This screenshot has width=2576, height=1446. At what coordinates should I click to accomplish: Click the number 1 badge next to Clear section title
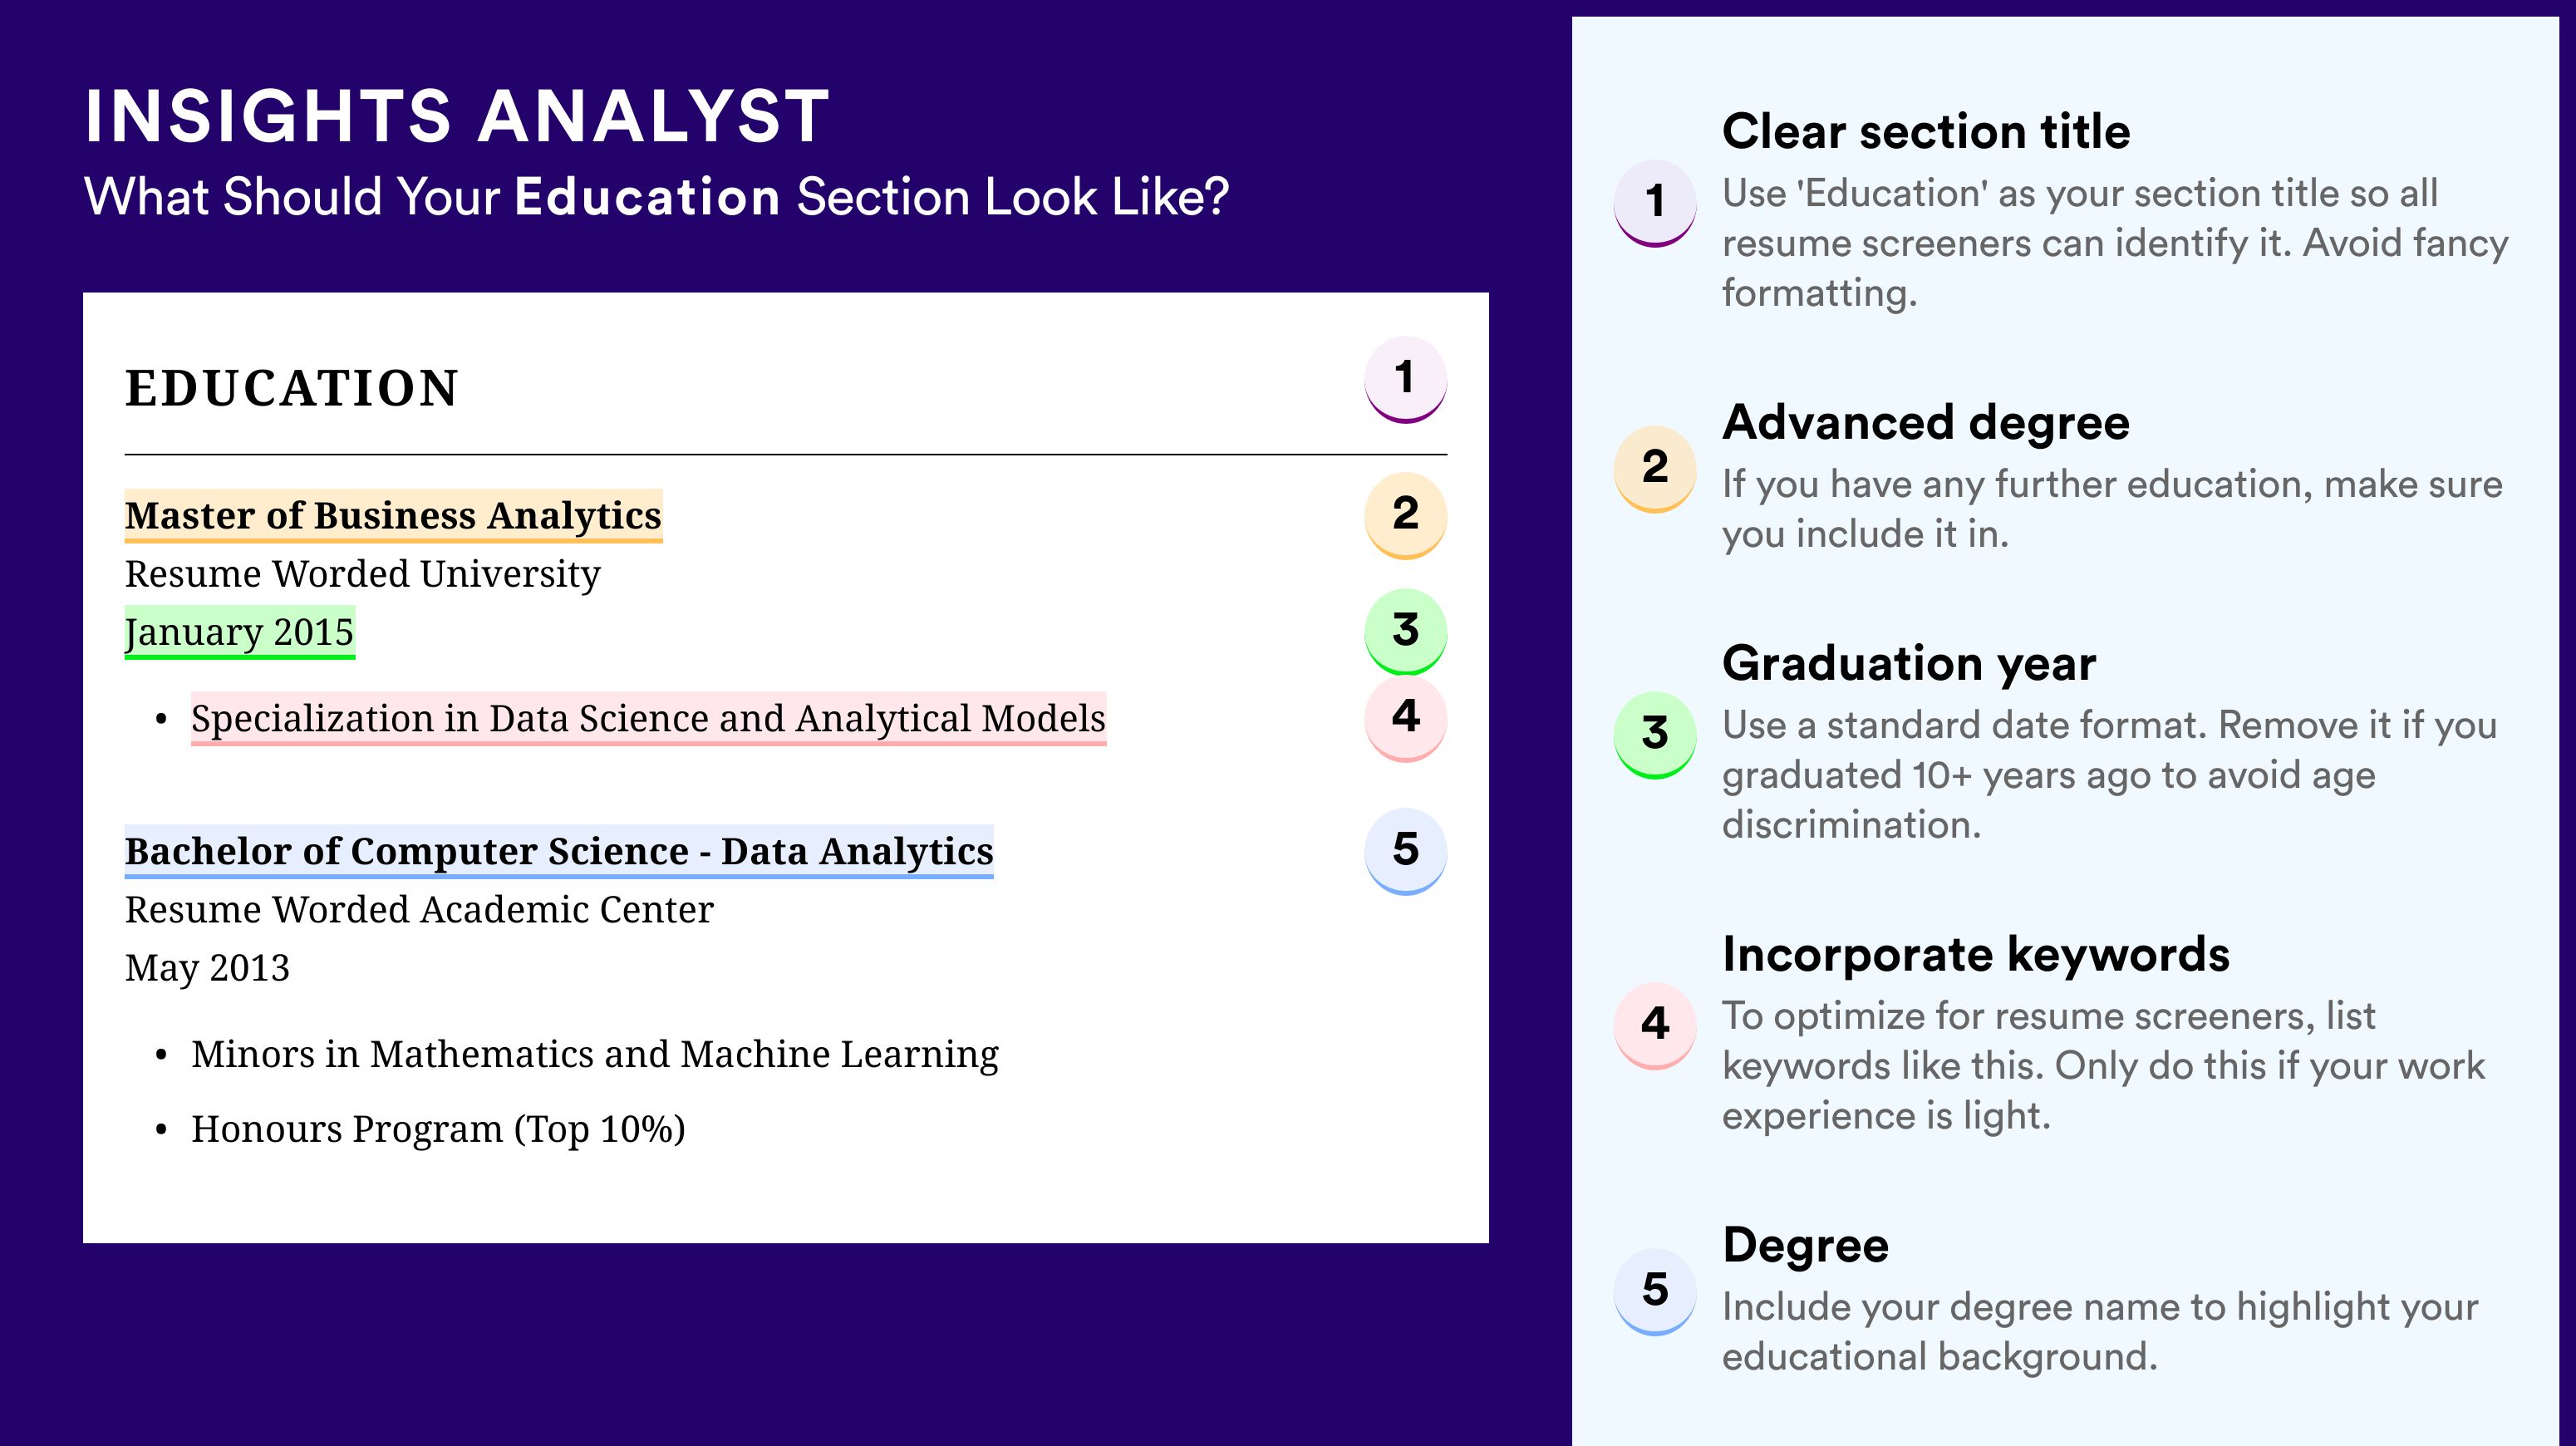click(x=1655, y=203)
